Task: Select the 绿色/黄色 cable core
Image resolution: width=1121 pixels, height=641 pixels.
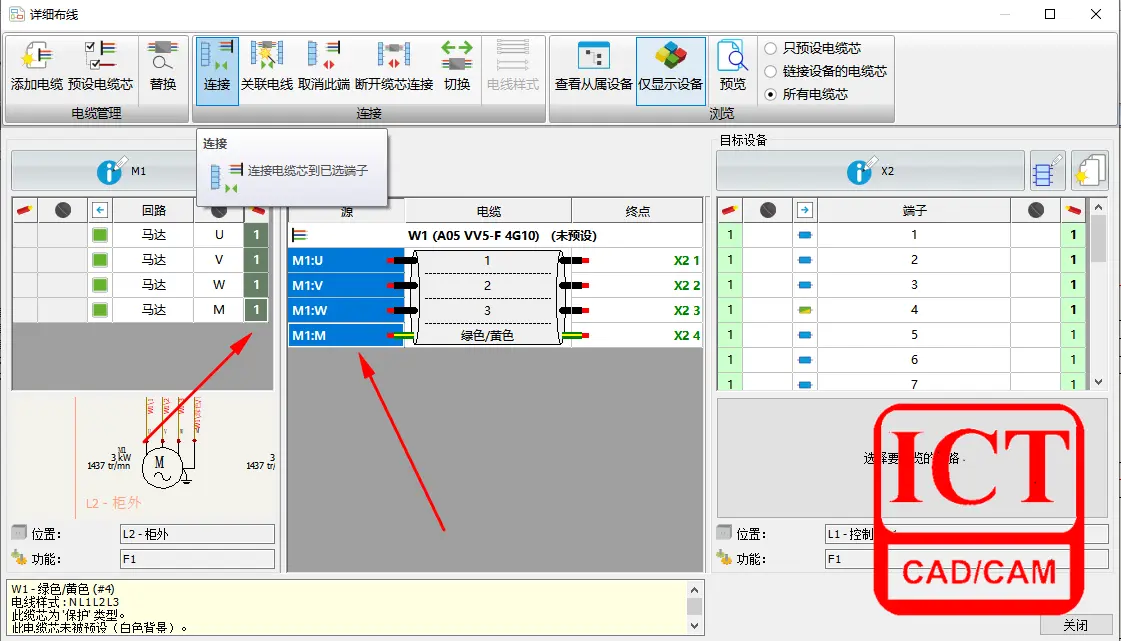Action: 488,335
